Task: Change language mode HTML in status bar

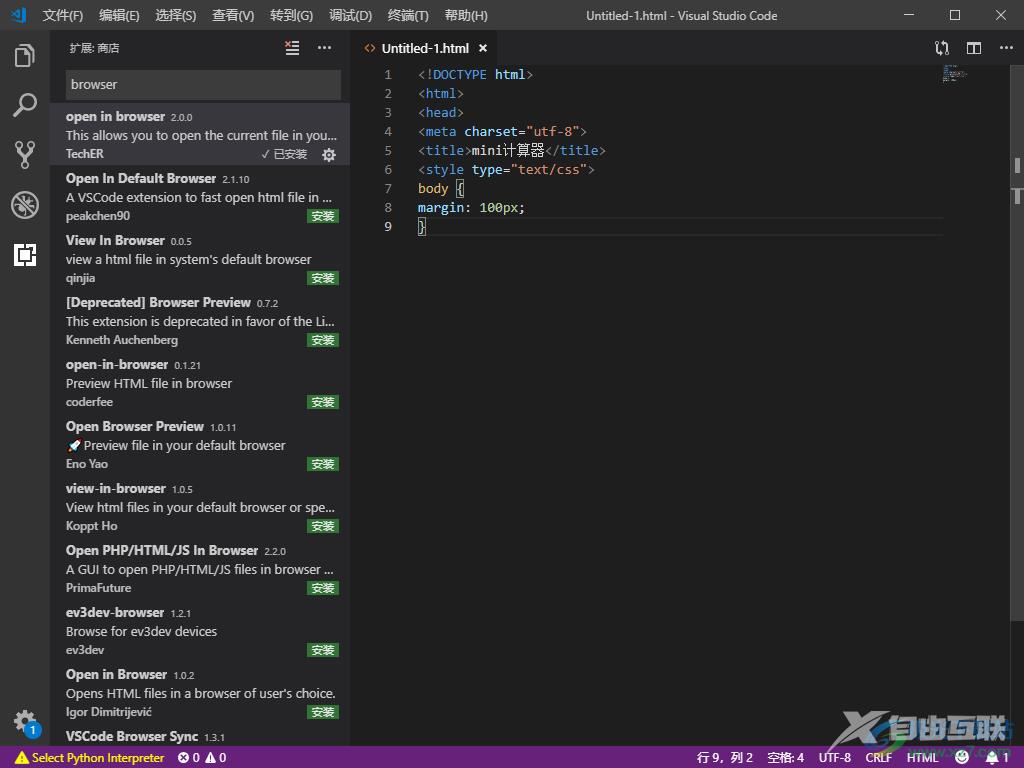Action: click(922, 758)
